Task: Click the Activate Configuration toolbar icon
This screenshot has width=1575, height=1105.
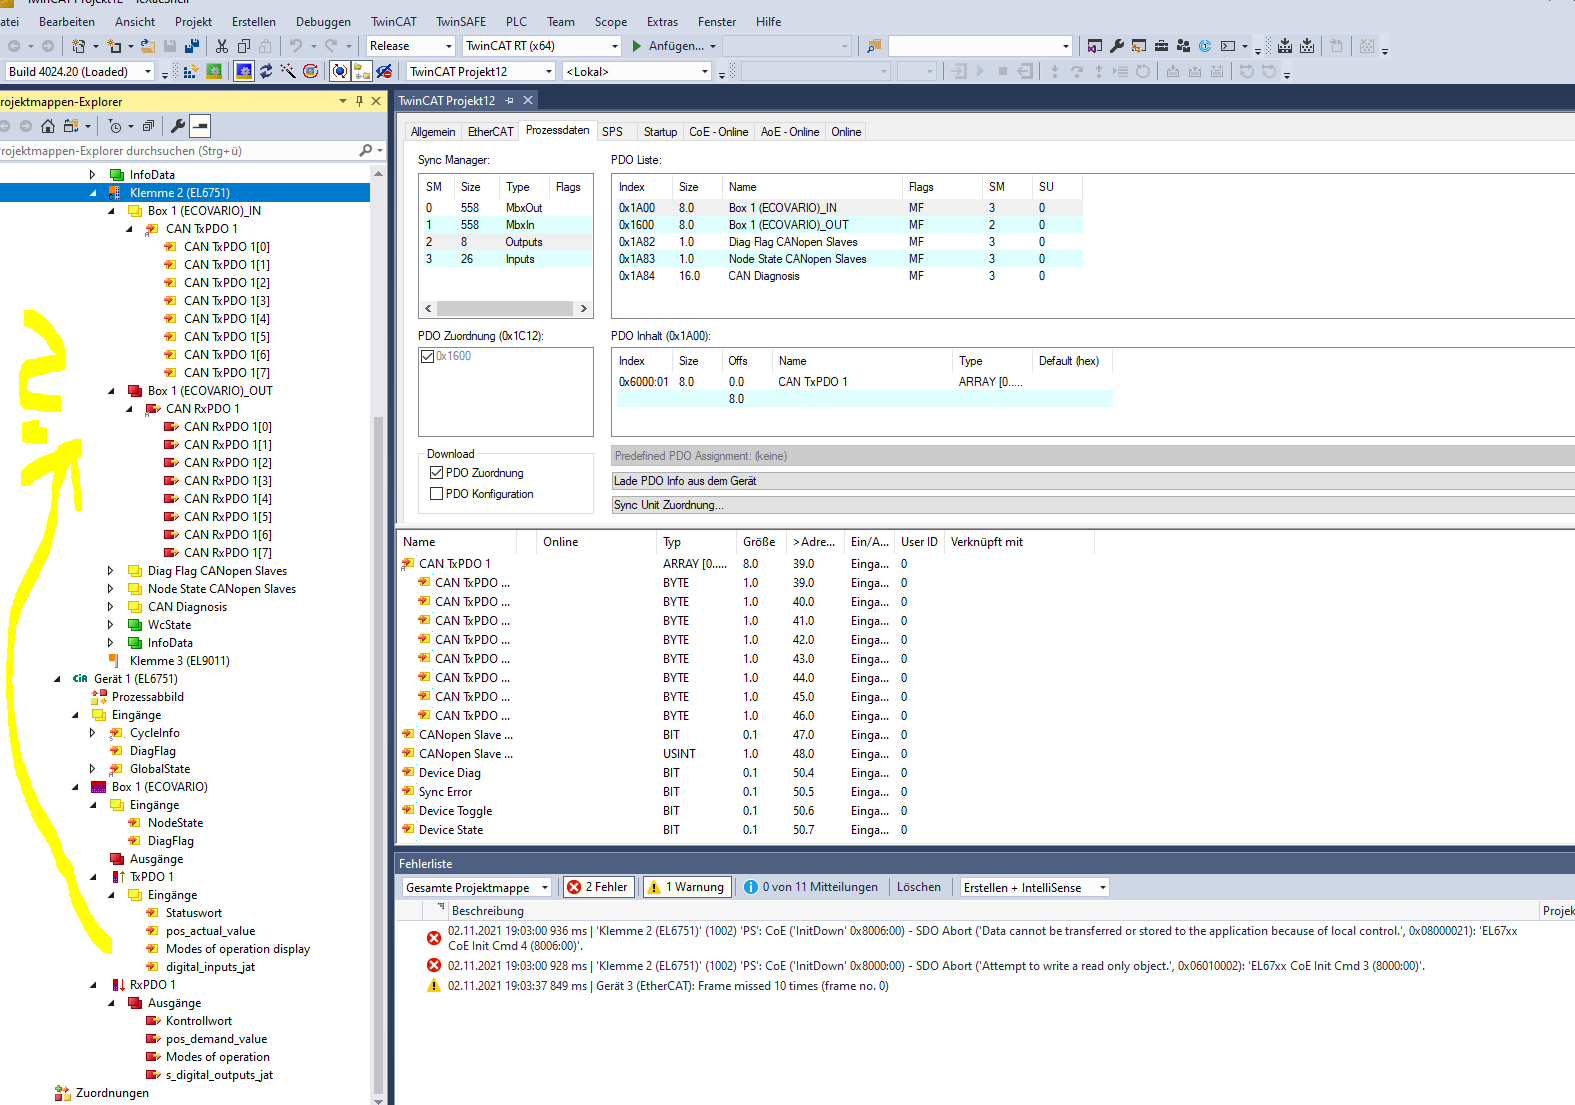Action: 190,71
